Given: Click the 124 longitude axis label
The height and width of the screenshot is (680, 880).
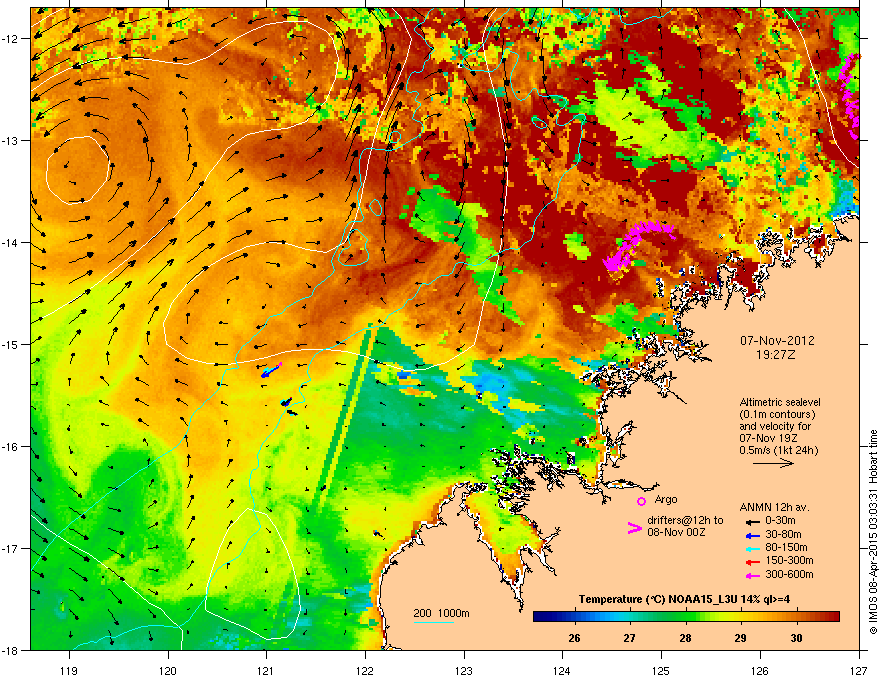Looking at the screenshot, I should click(562, 671).
